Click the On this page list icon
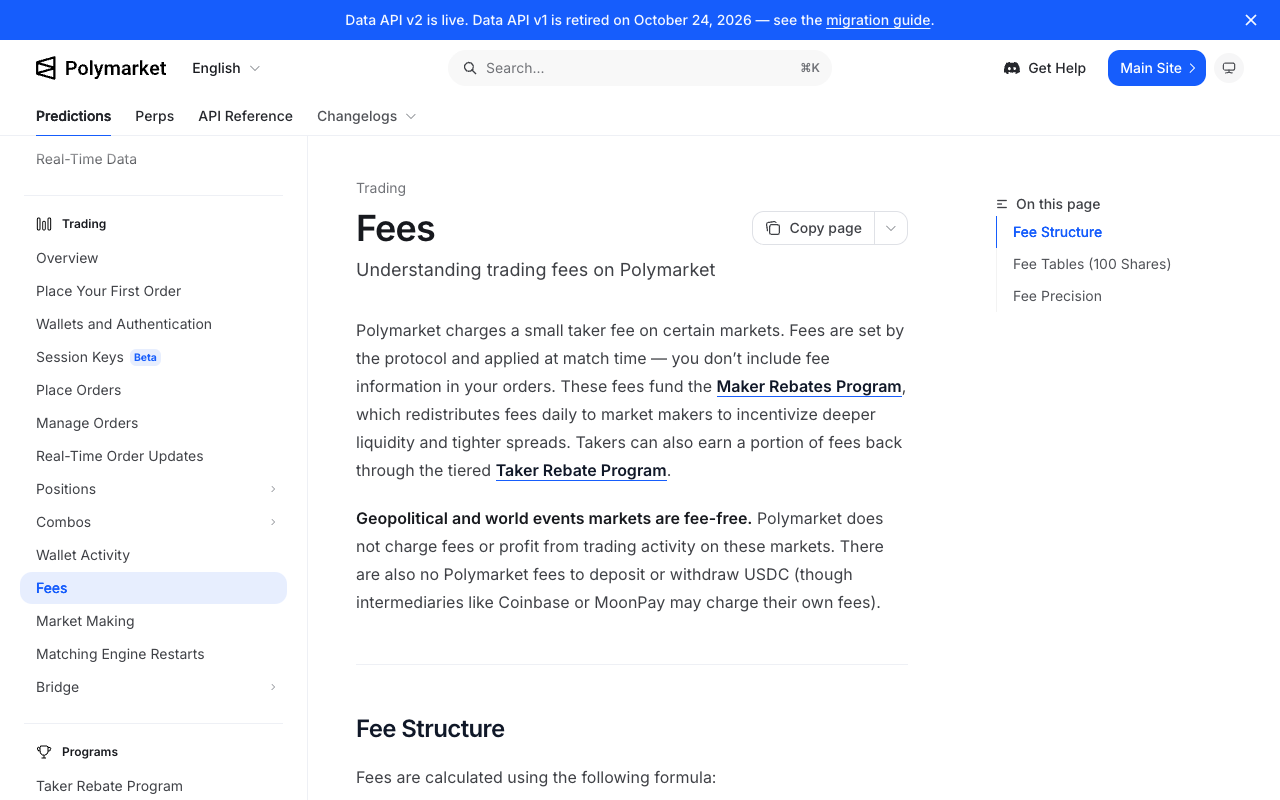 (x=1002, y=204)
